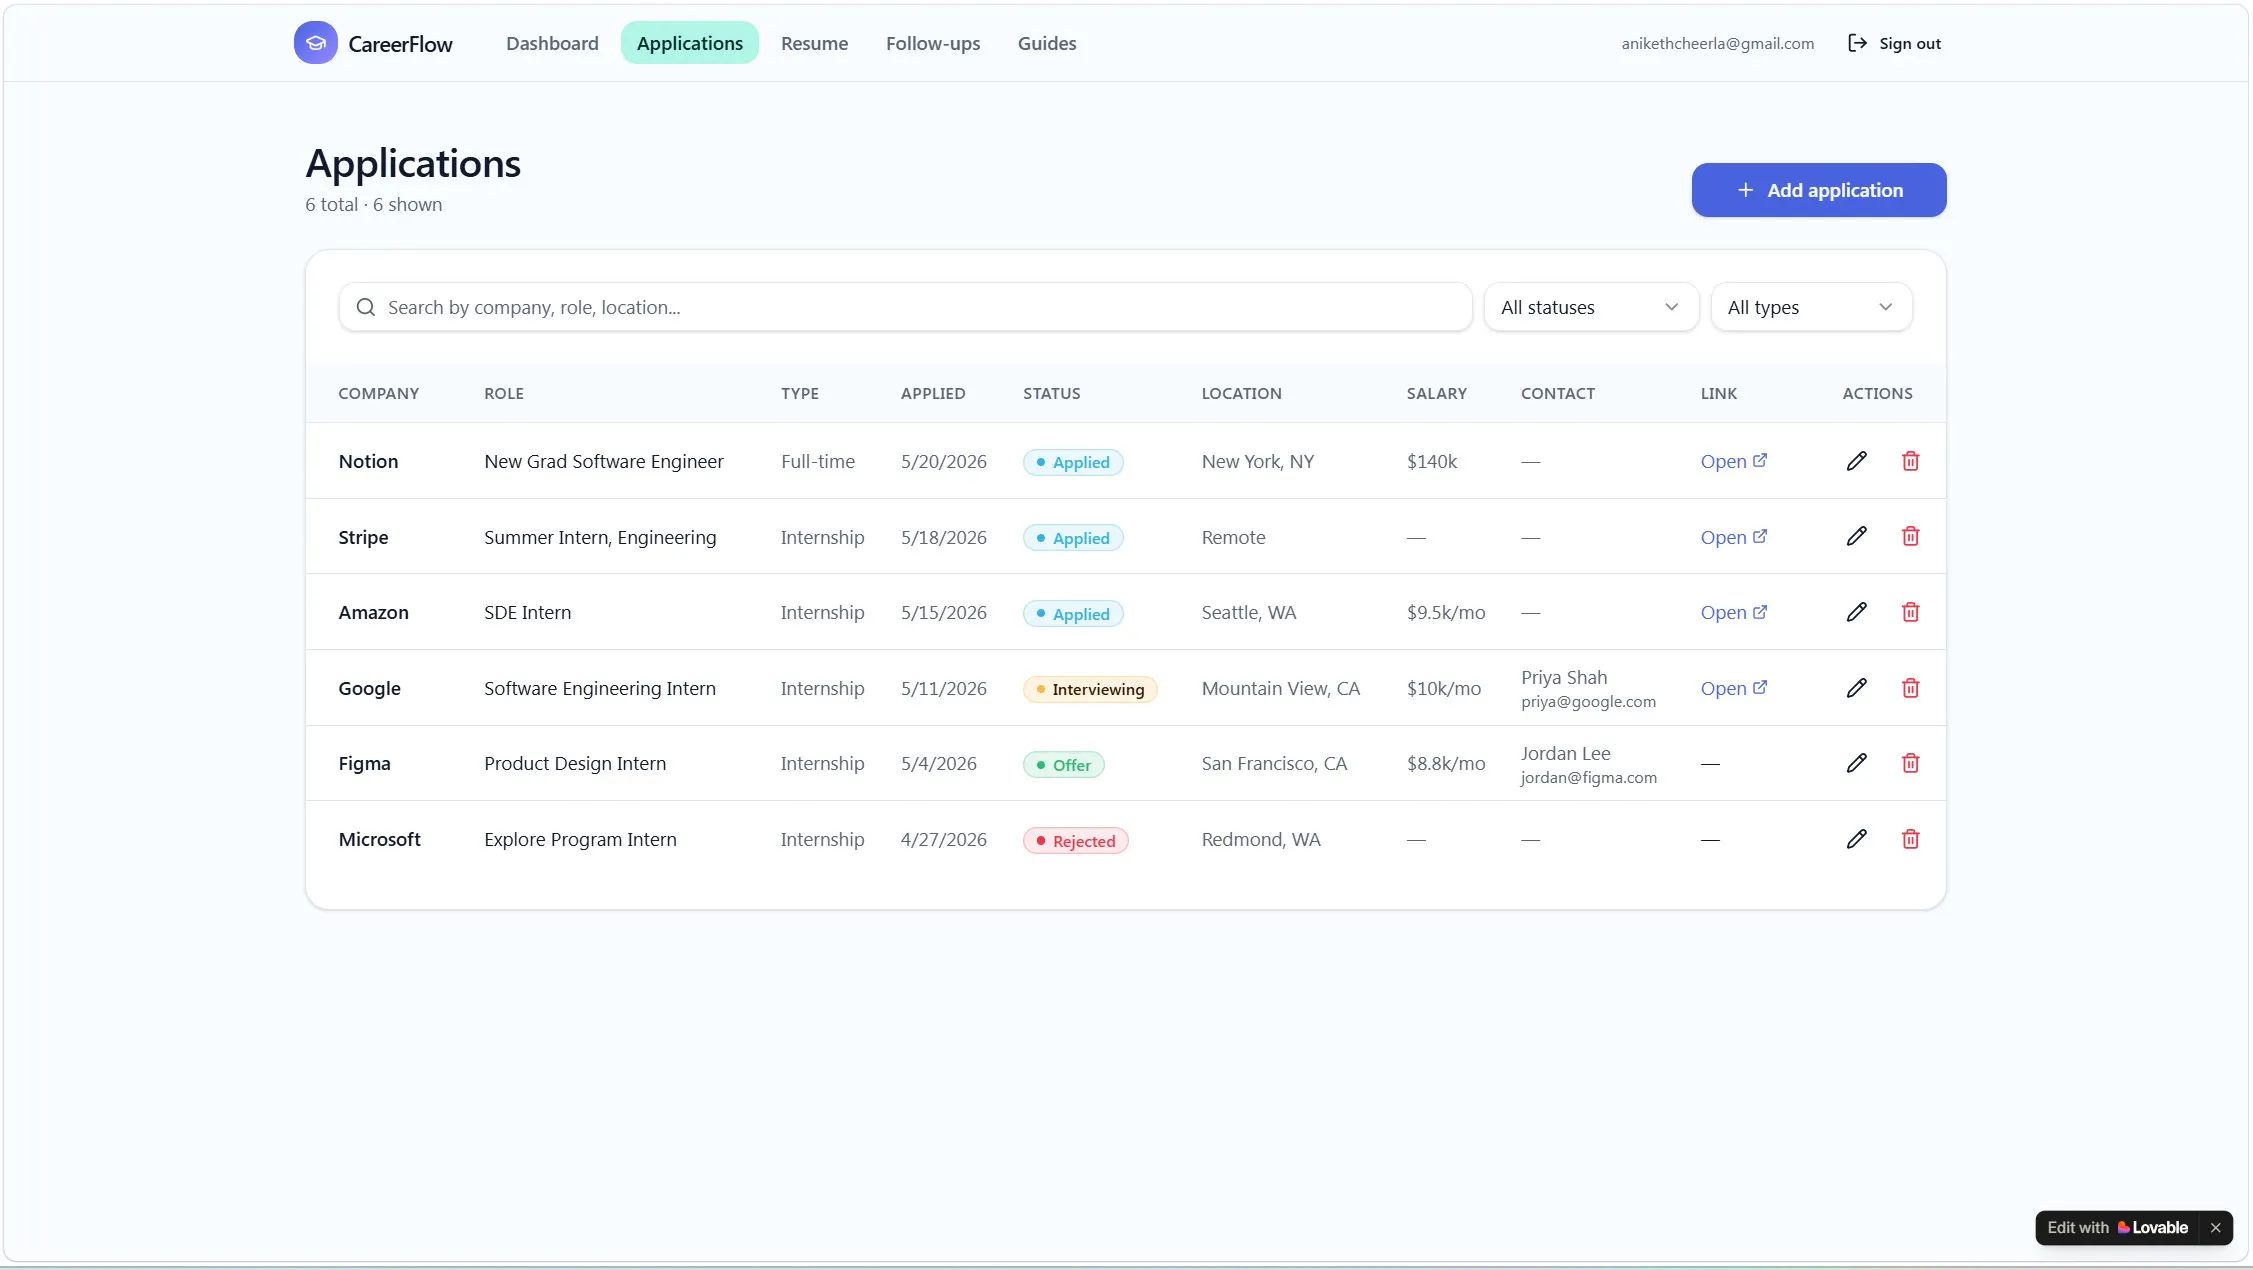Click Mountain View, CA location
2253x1270 pixels.
click(x=1280, y=688)
